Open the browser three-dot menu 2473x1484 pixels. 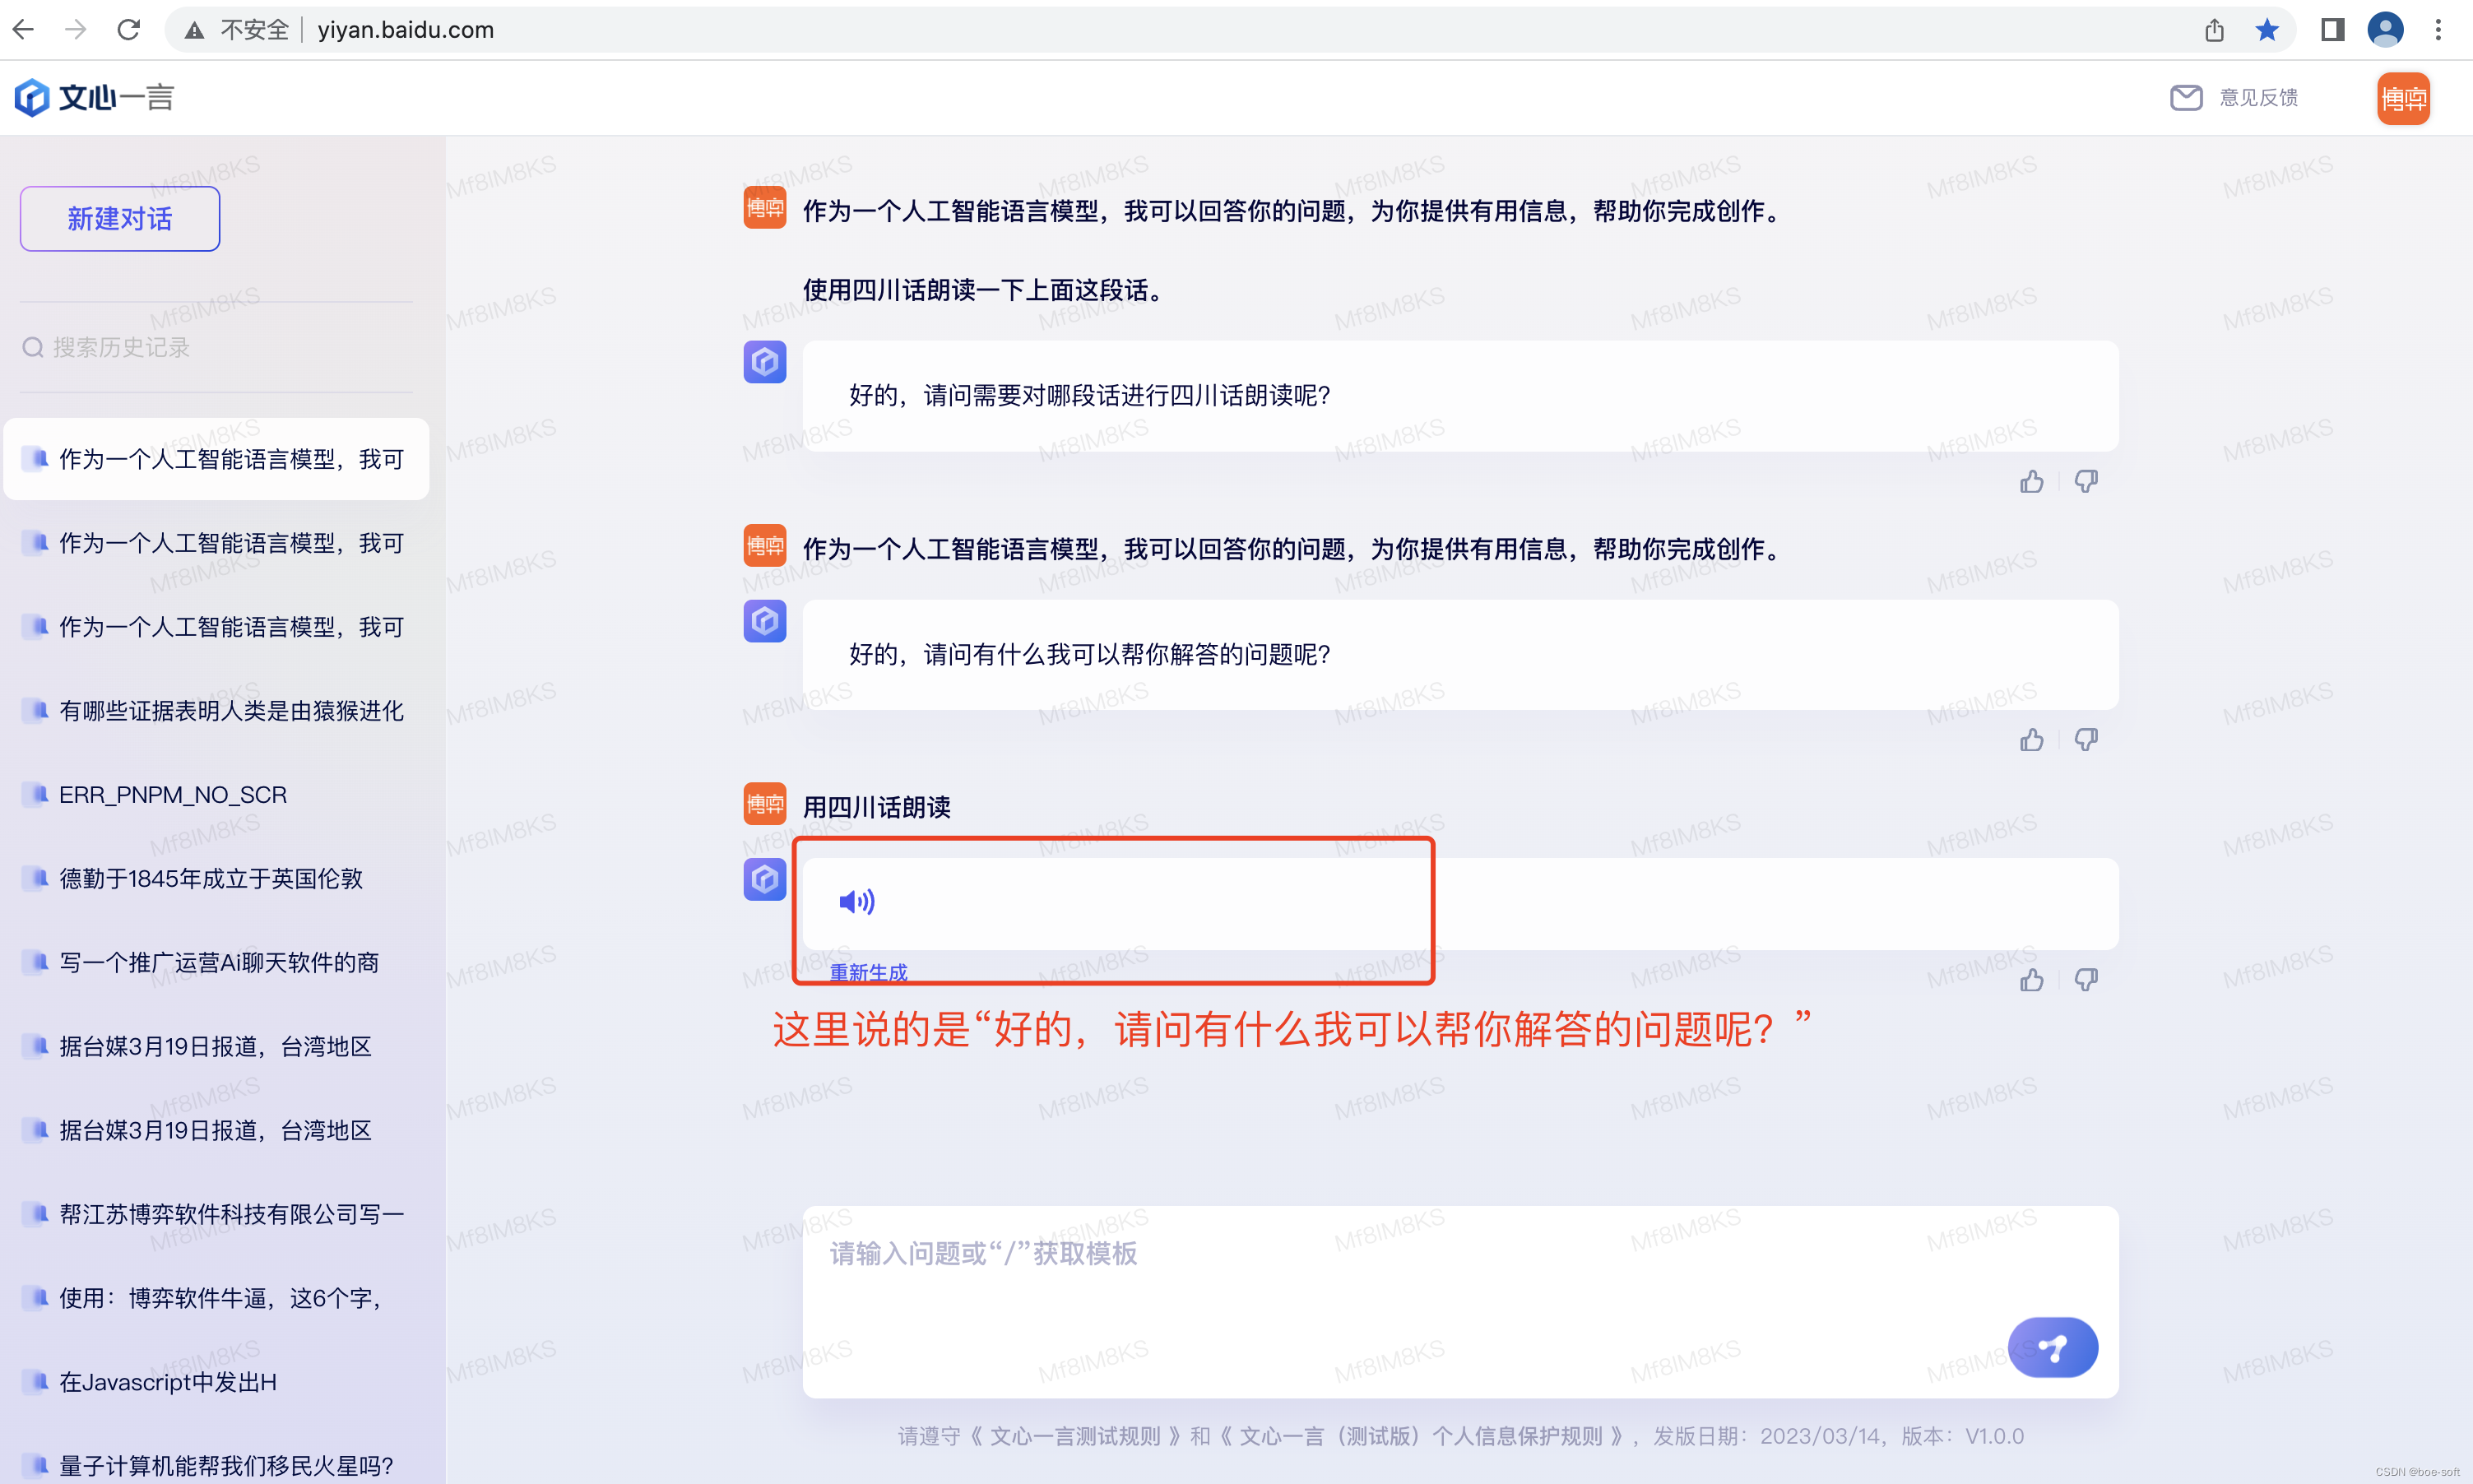pos(2438,30)
